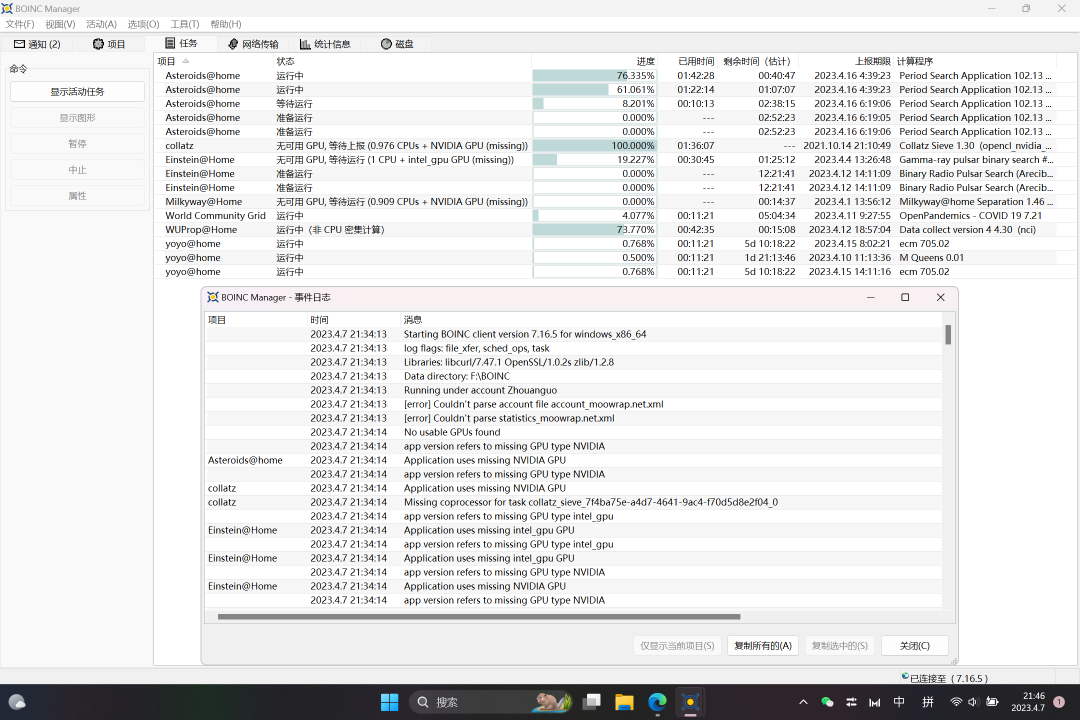Click the collatz 100.000% progress bar

pyautogui.click(x=594, y=146)
